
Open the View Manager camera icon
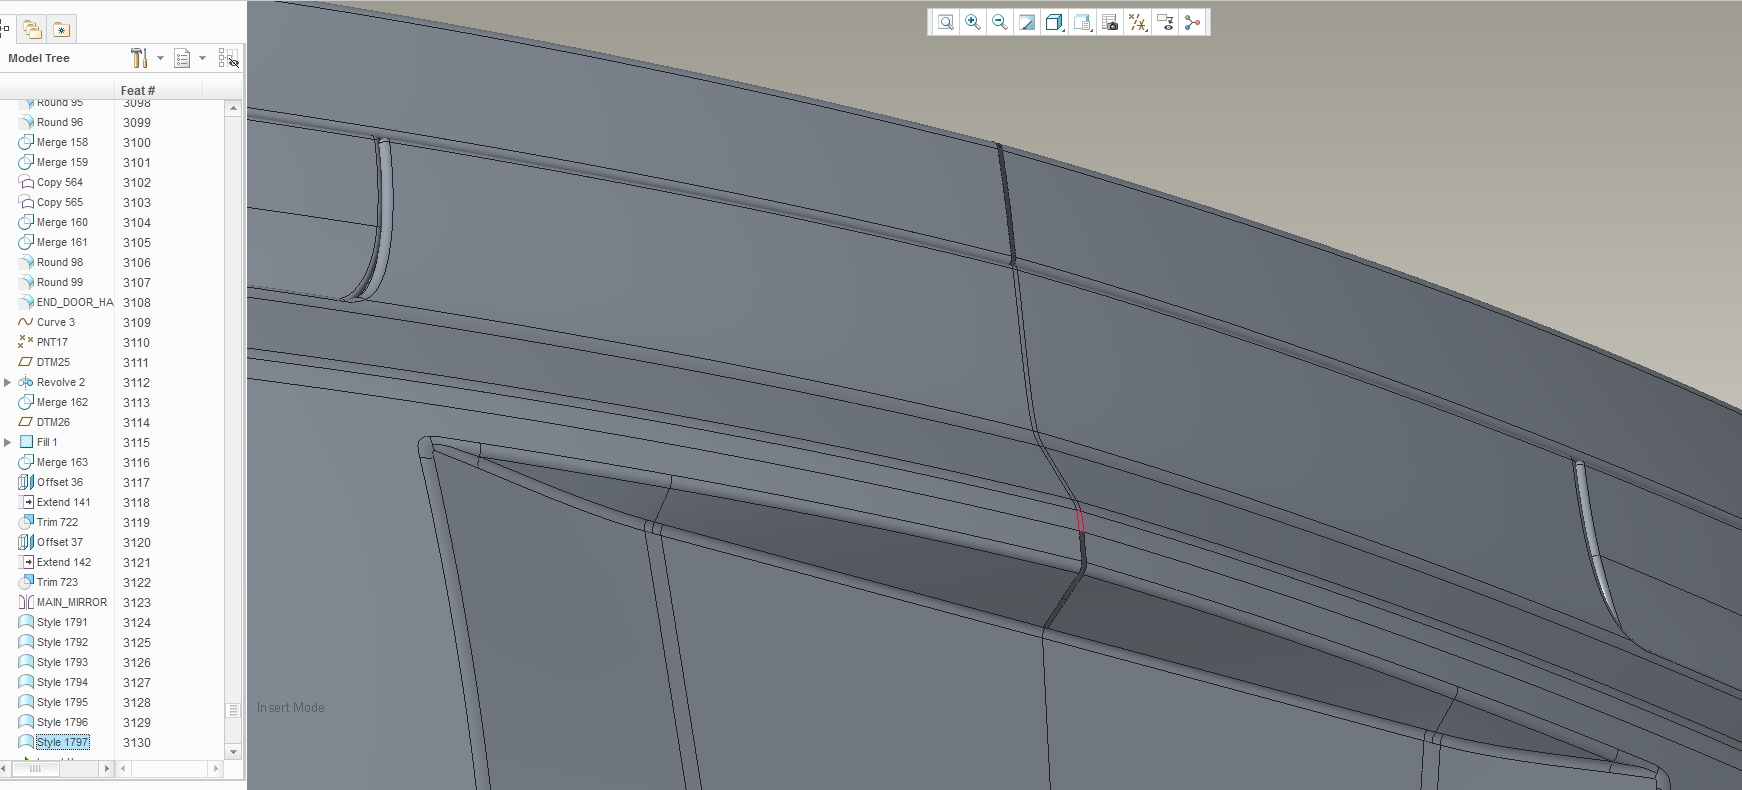(1109, 22)
